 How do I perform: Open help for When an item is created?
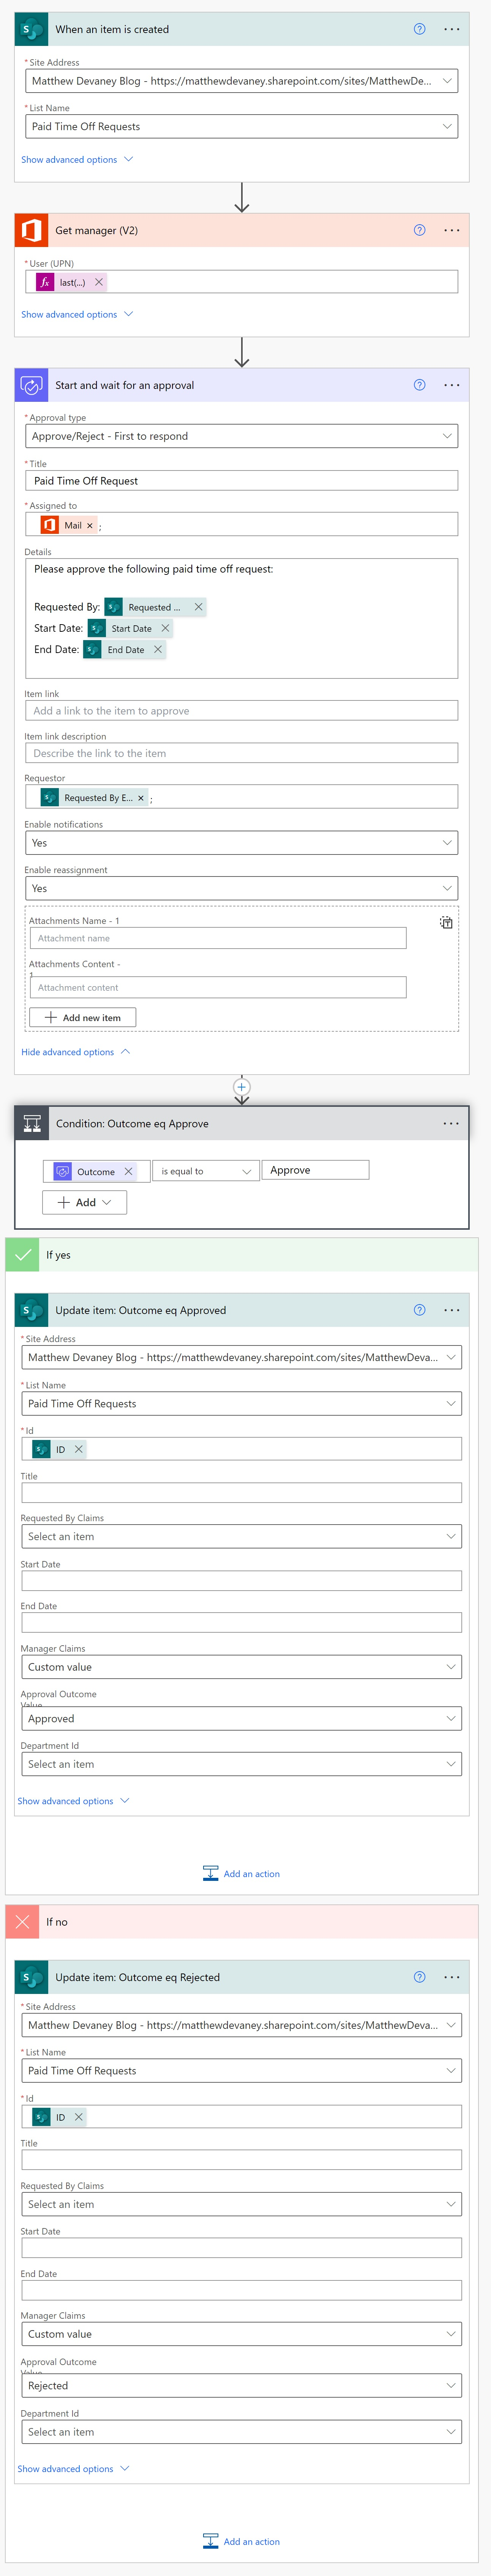click(x=419, y=29)
